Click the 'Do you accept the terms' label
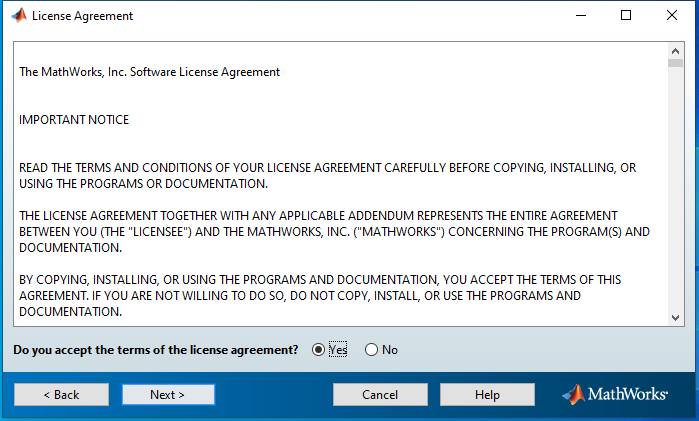This screenshot has width=699, height=421. 155,350
